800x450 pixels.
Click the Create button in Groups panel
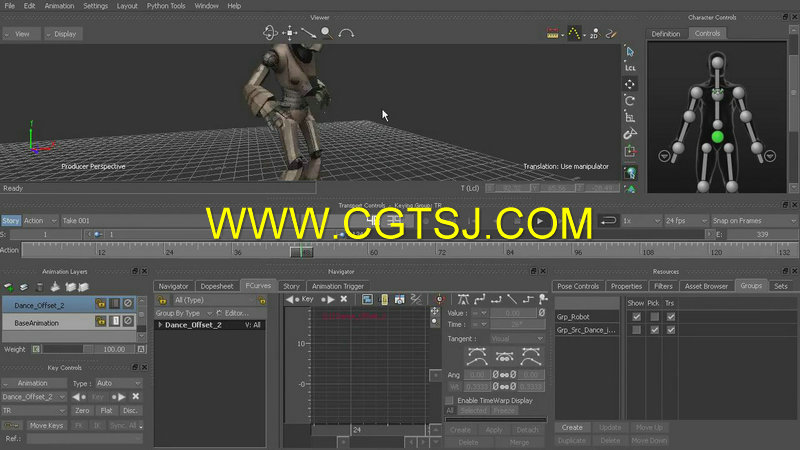coord(572,428)
